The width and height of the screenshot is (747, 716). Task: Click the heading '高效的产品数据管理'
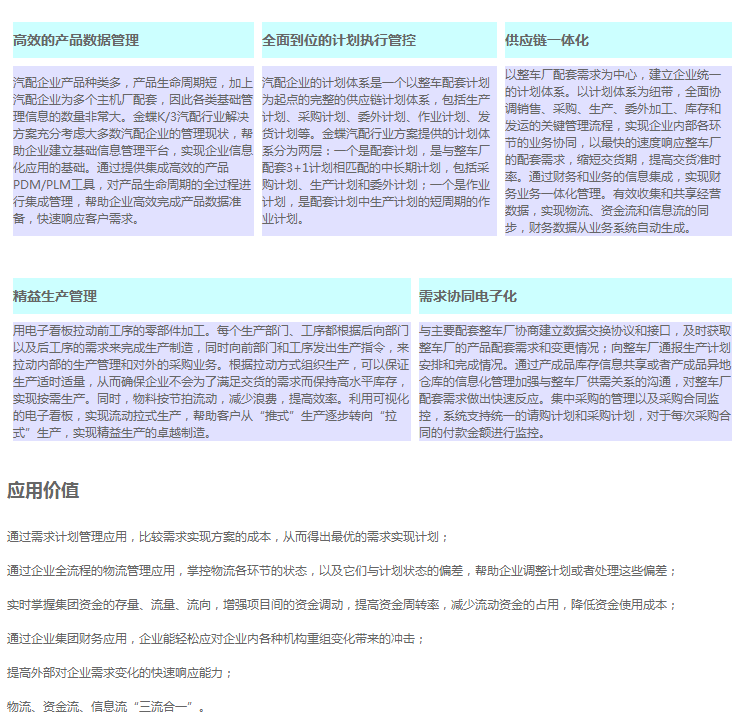pos(76,40)
